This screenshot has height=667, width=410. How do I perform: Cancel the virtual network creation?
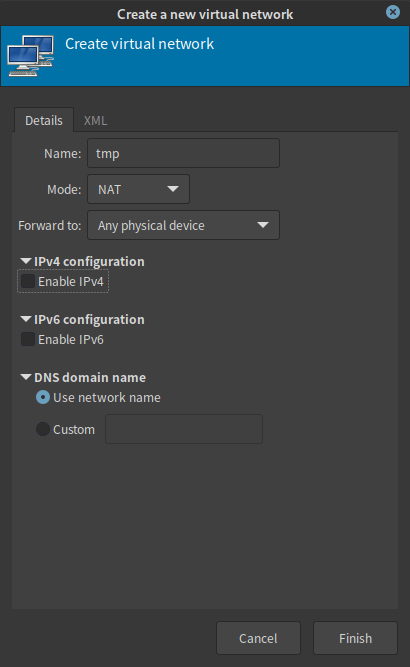[x=258, y=638]
